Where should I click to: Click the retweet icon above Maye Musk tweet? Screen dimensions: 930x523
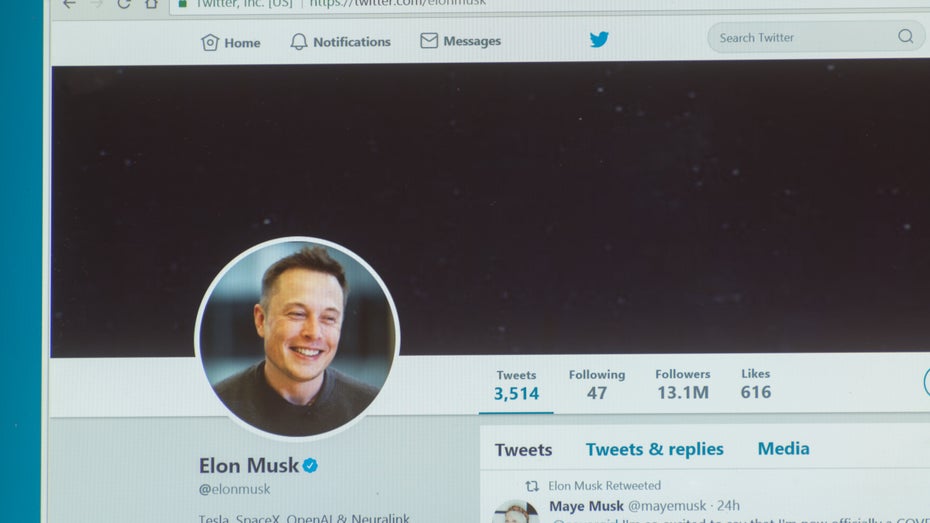pyautogui.click(x=532, y=486)
